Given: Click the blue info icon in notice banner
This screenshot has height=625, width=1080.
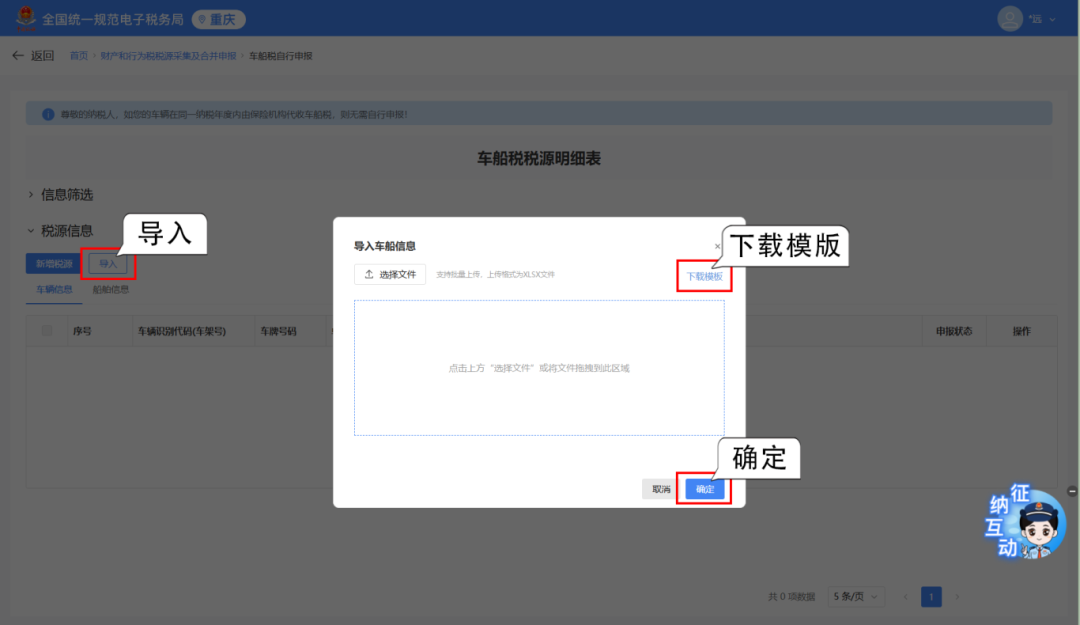Looking at the screenshot, I should click(47, 115).
